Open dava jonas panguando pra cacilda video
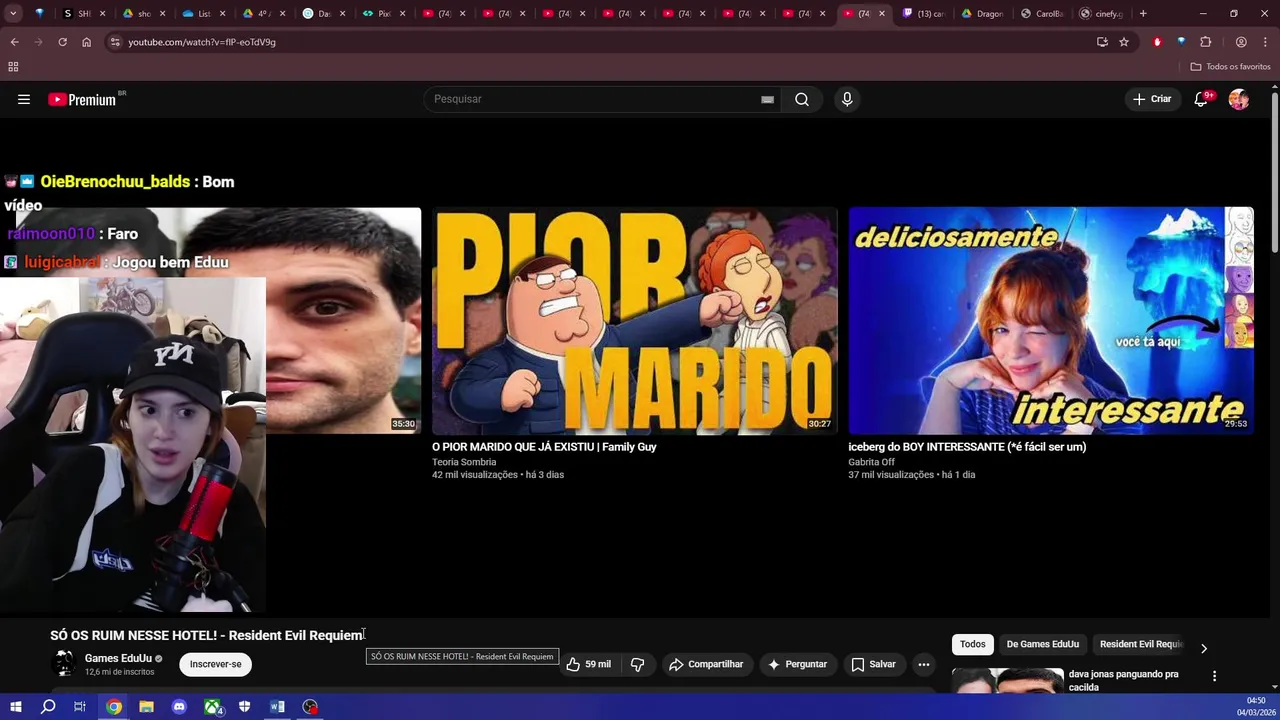 pyautogui.click(x=1124, y=680)
